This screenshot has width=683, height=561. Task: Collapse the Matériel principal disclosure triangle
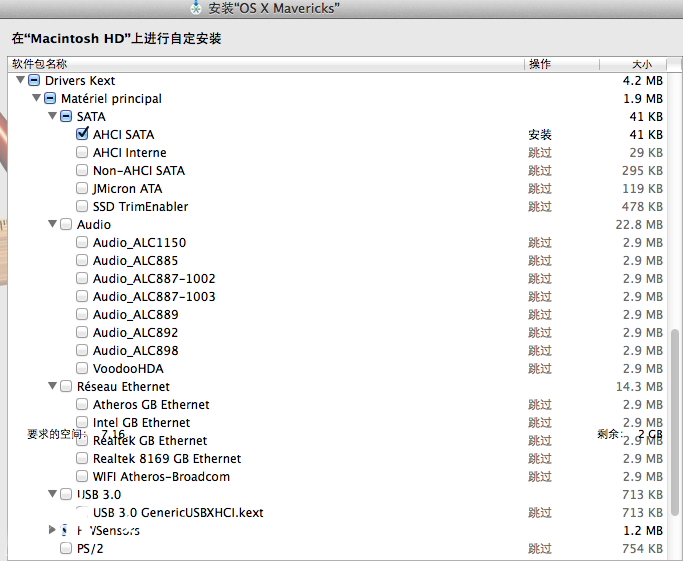click(x=37, y=98)
